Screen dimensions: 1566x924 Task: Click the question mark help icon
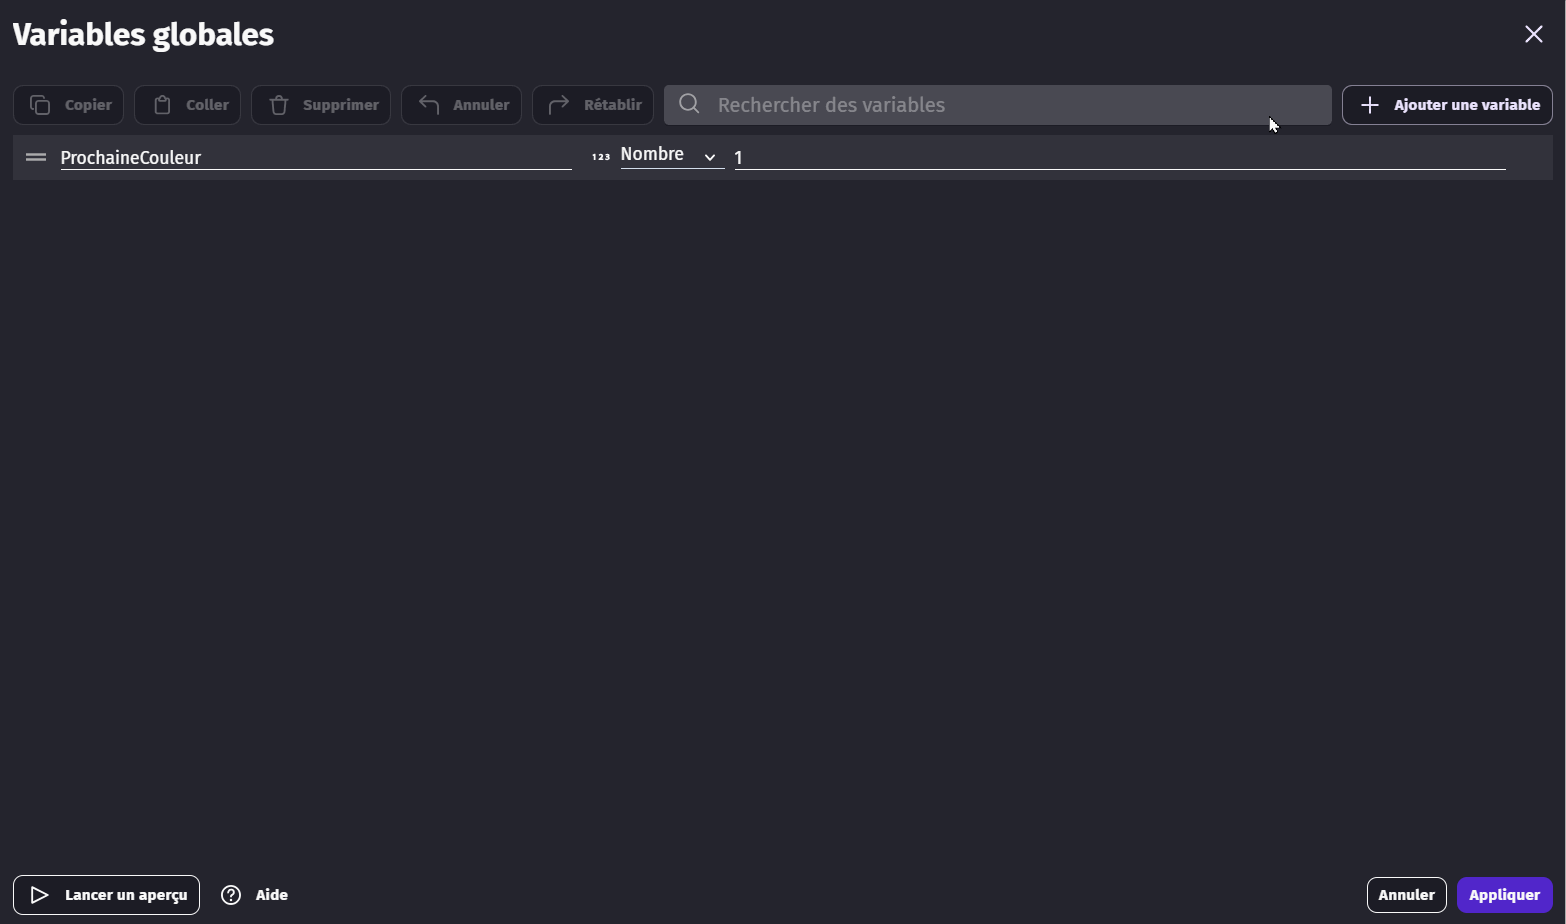pyautogui.click(x=231, y=895)
